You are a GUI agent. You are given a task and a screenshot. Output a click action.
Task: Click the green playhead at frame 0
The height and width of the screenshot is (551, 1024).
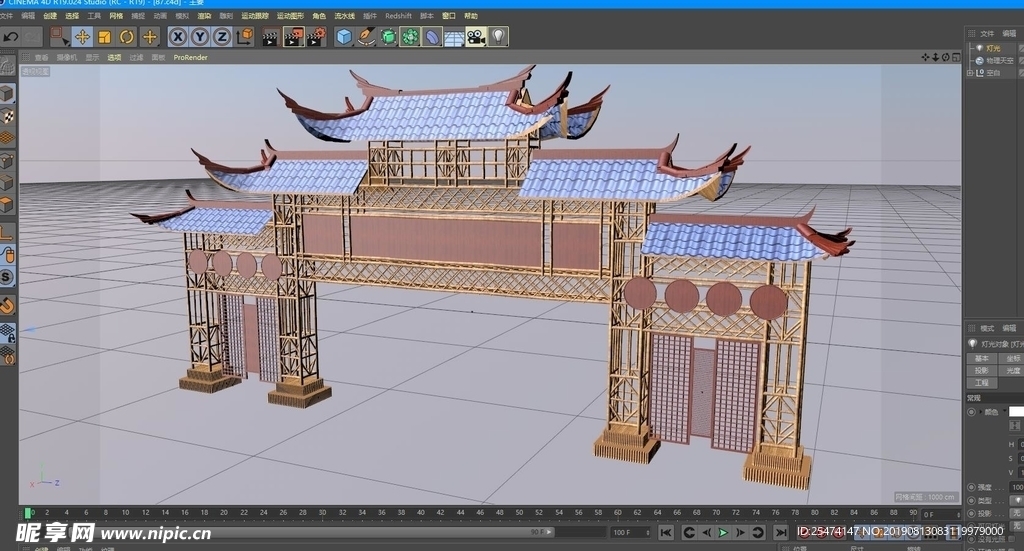click(x=28, y=513)
